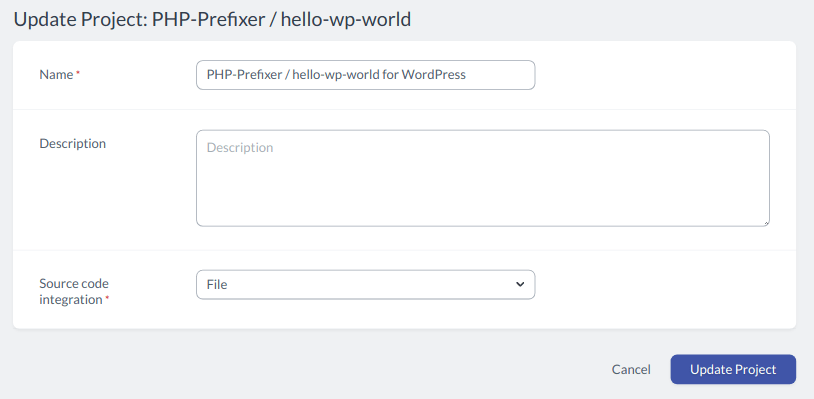Click the Update Project button
Screen dimensions: 814x399
point(733,369)
